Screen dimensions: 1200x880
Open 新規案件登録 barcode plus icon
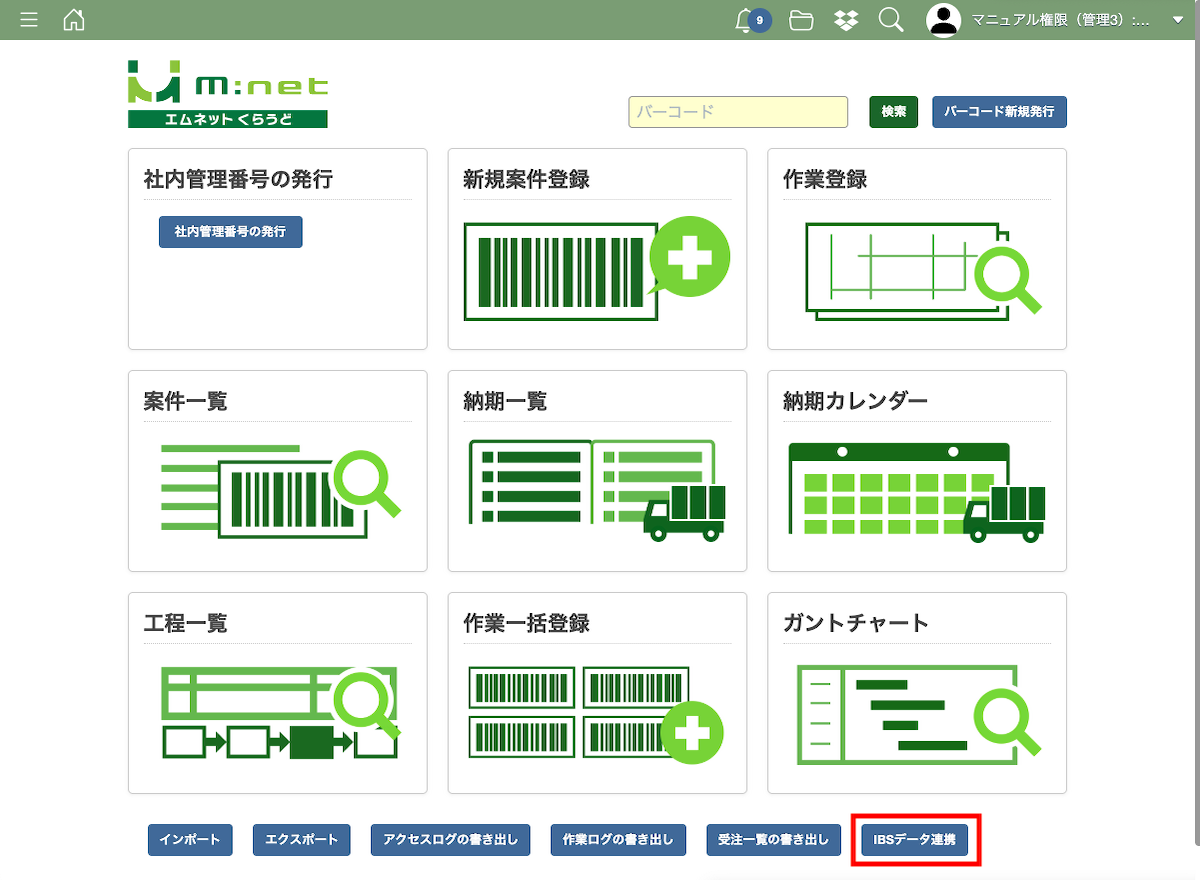click(x=596, y=269)
